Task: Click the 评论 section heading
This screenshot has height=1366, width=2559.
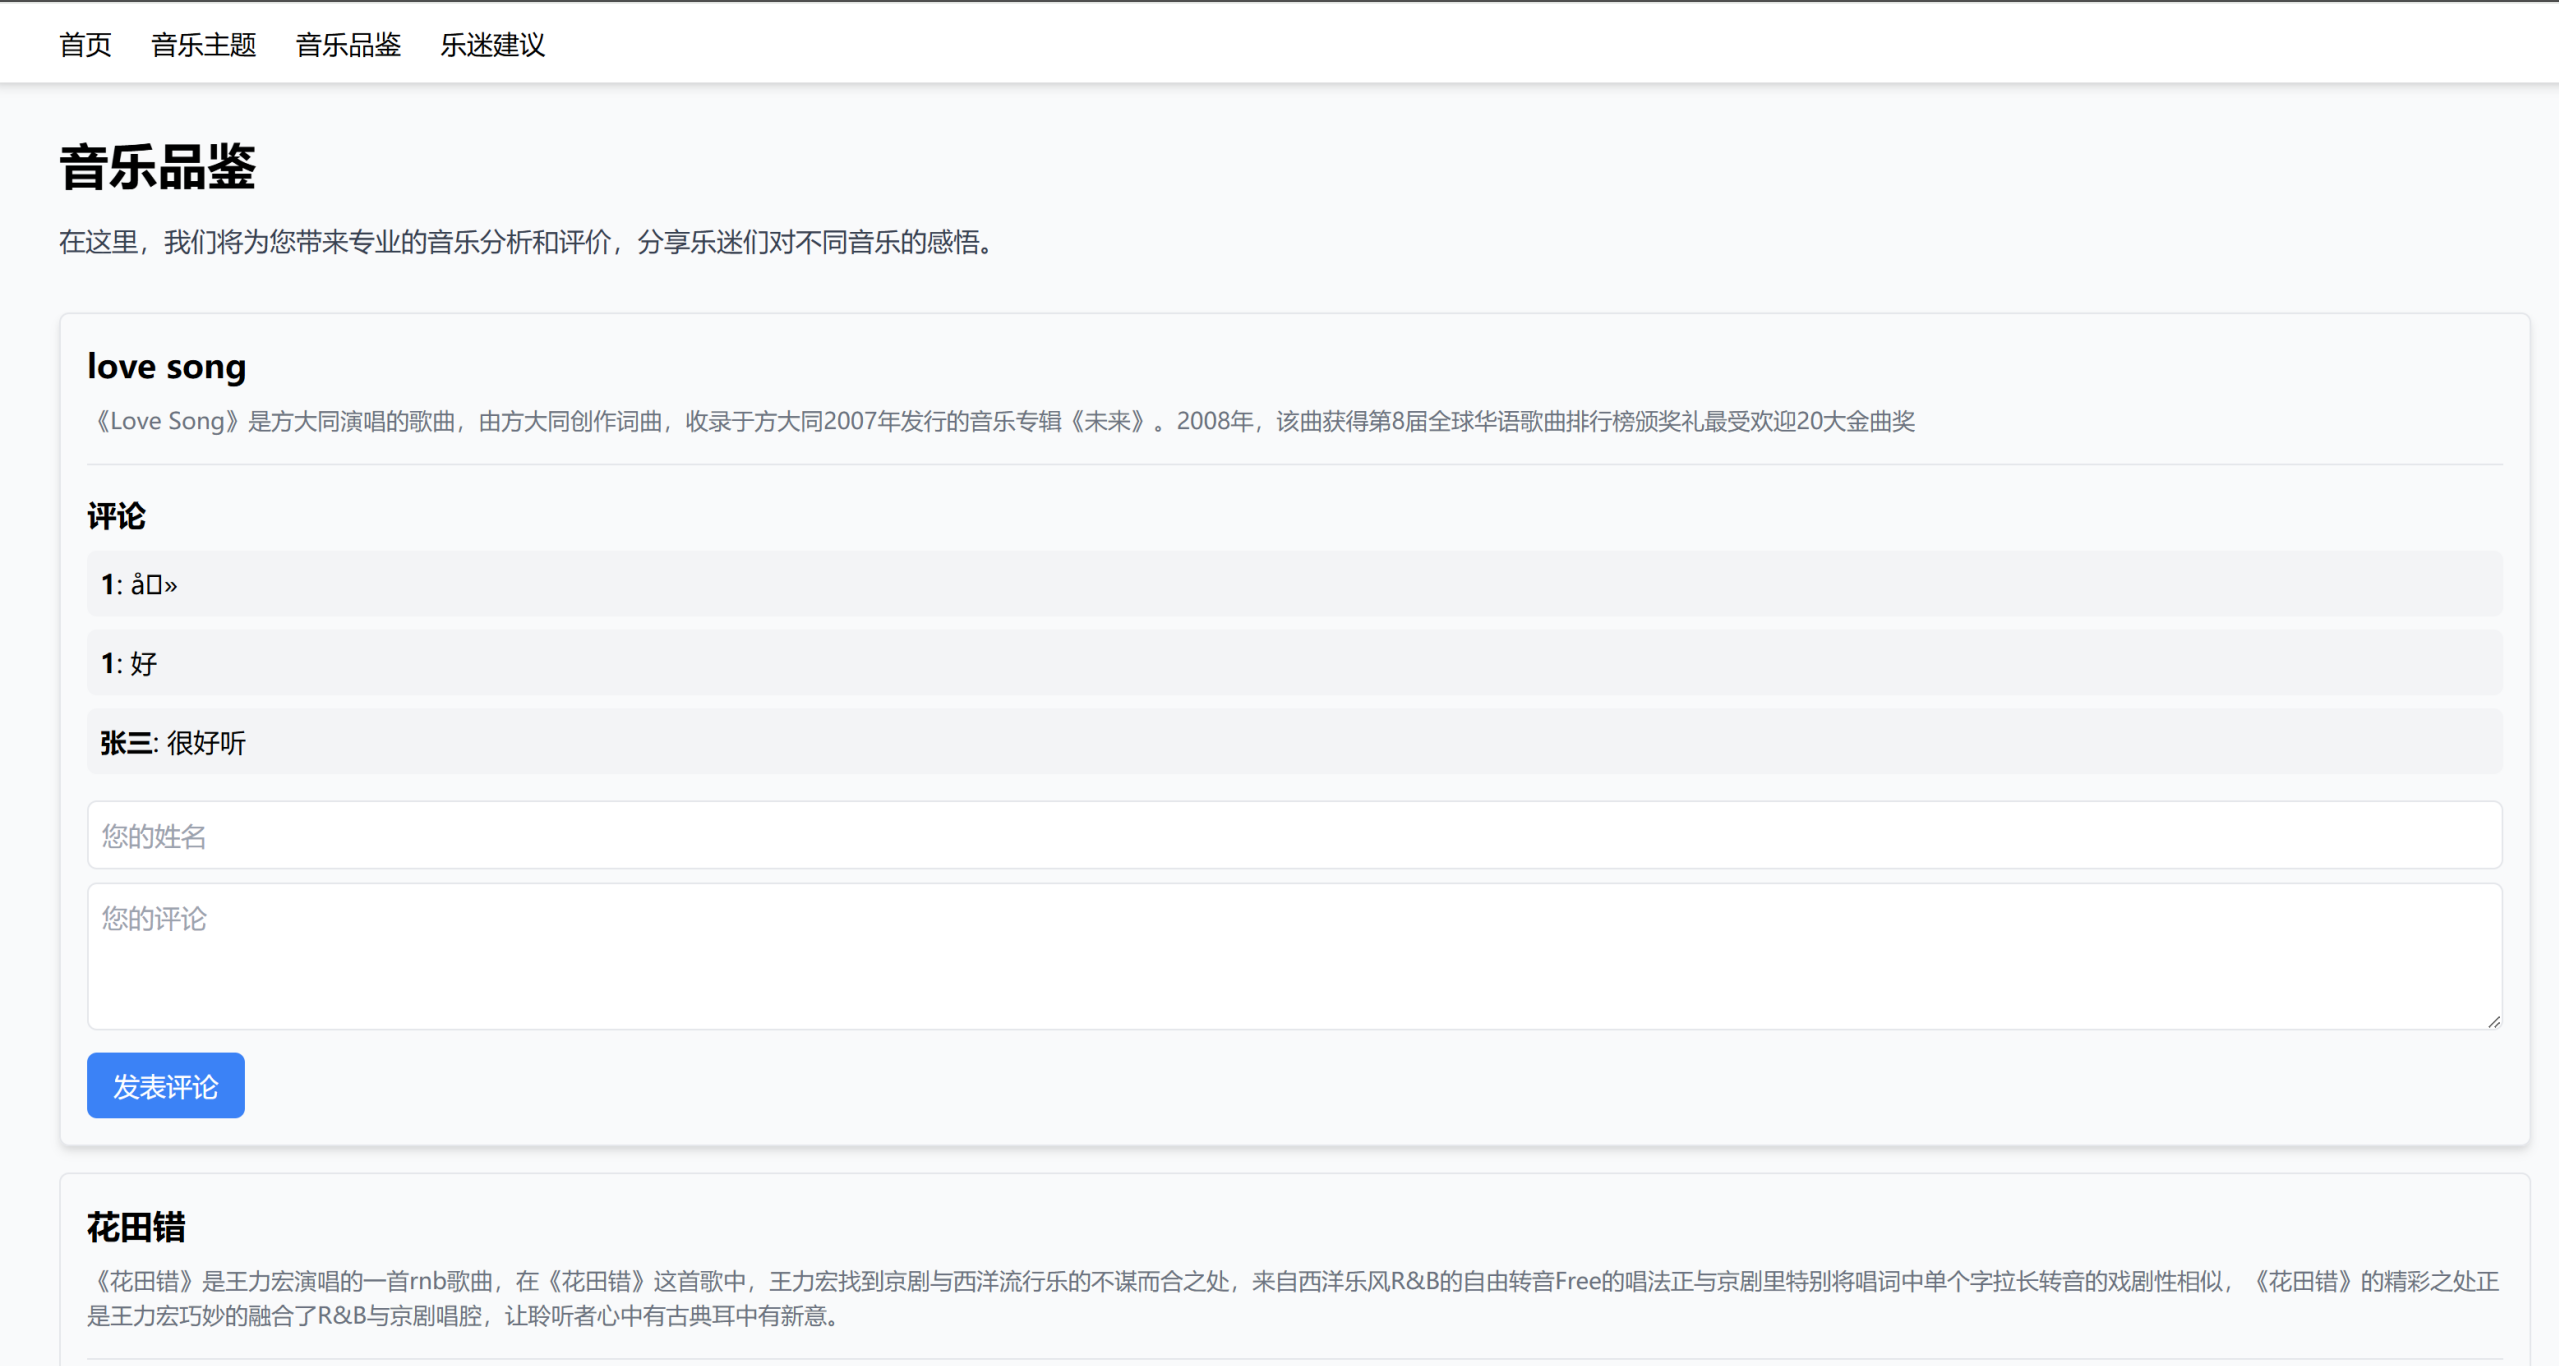Action: 116,516
